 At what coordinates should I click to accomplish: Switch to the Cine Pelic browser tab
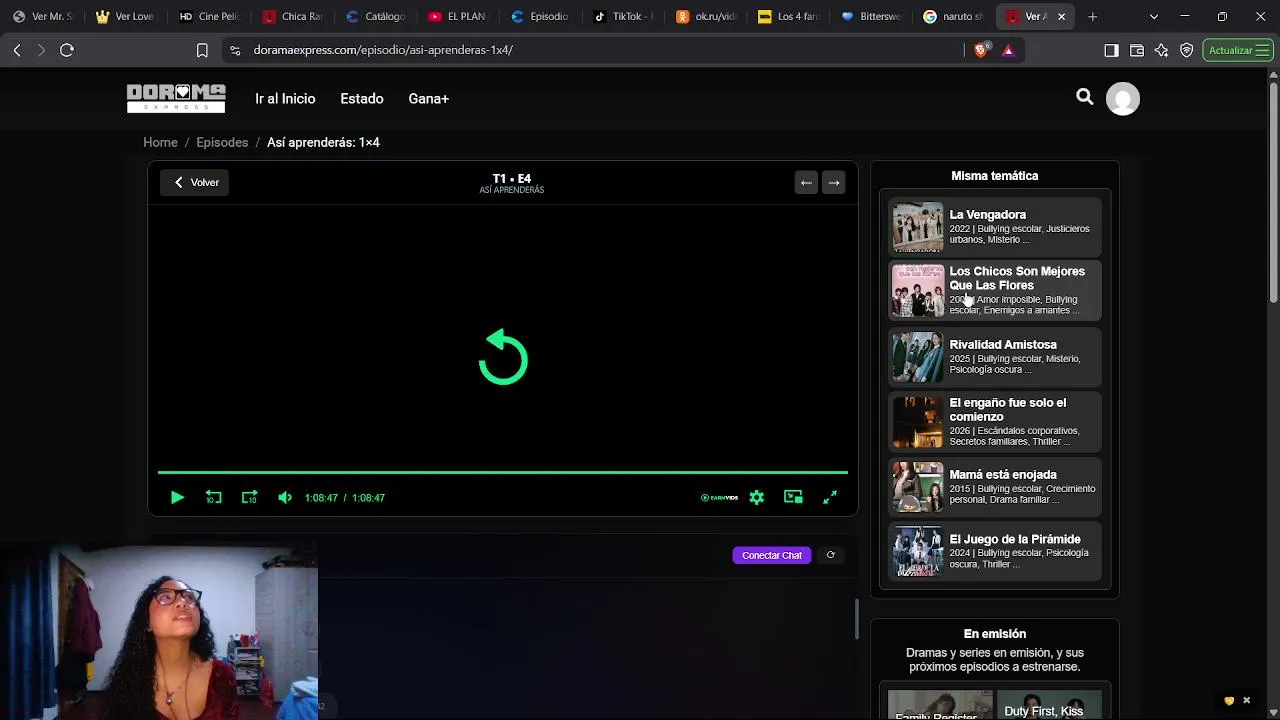click(x=209, y=16)
